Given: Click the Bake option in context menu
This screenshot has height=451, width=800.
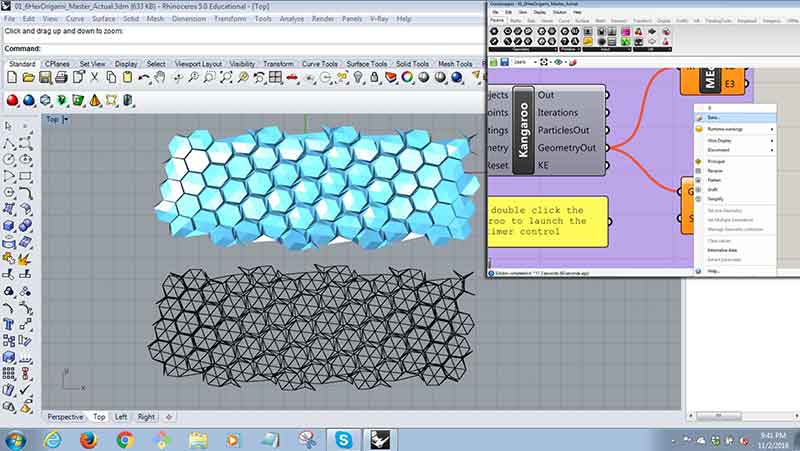Looking at the screenshot, I should (714, 118).
